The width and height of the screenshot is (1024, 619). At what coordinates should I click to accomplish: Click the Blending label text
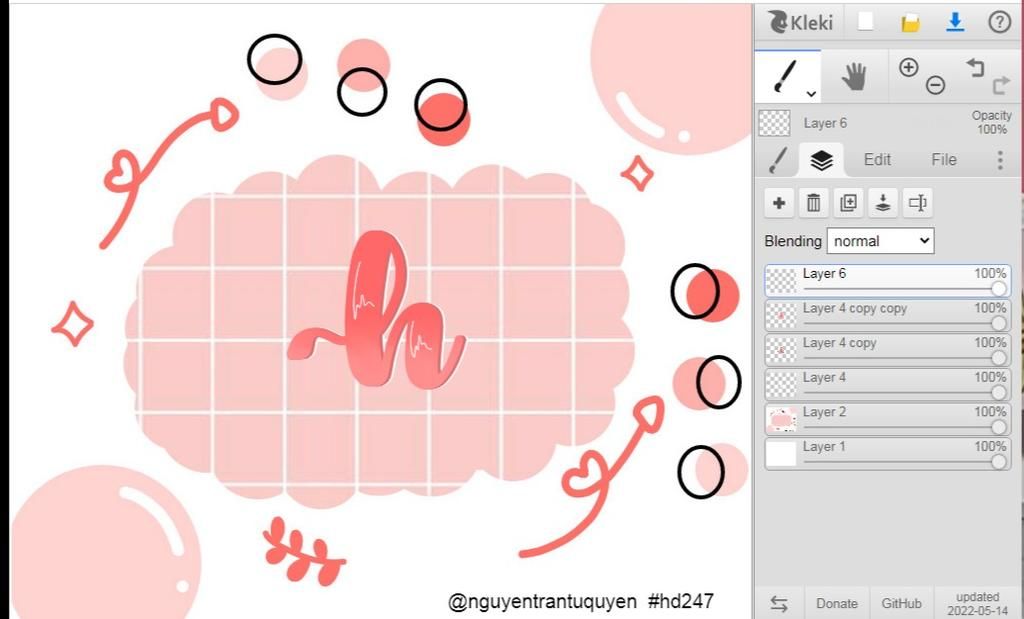tap(793, 241)
